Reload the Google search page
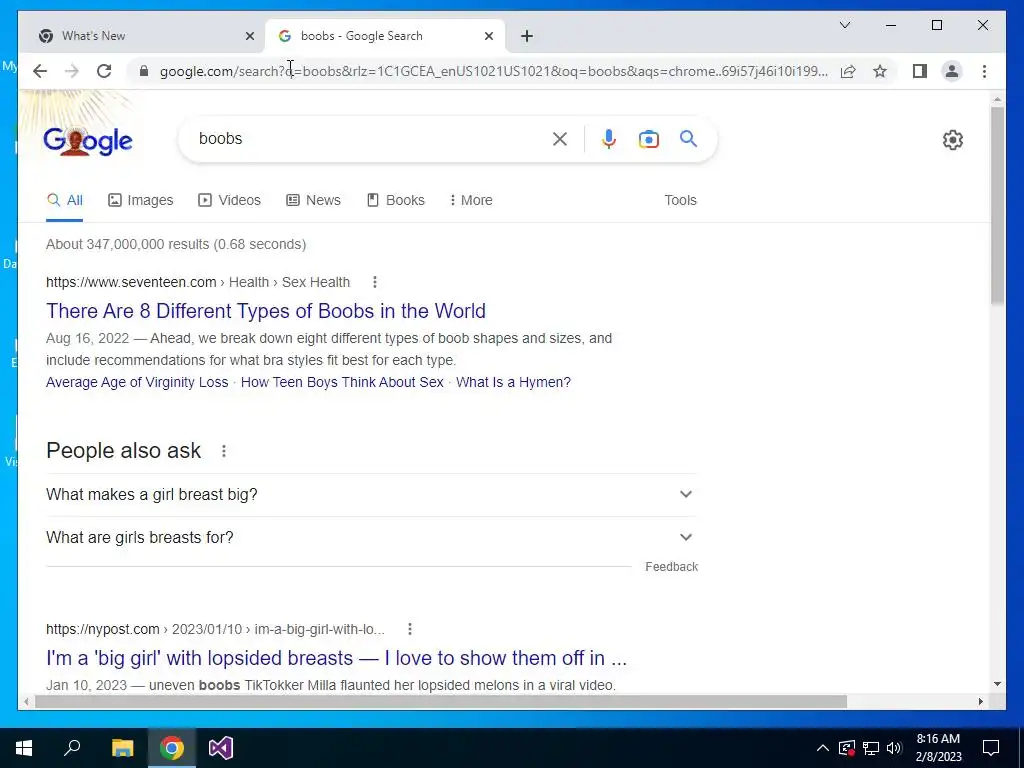The height and width of the screenshot is (768, 1024). point(104,71)
